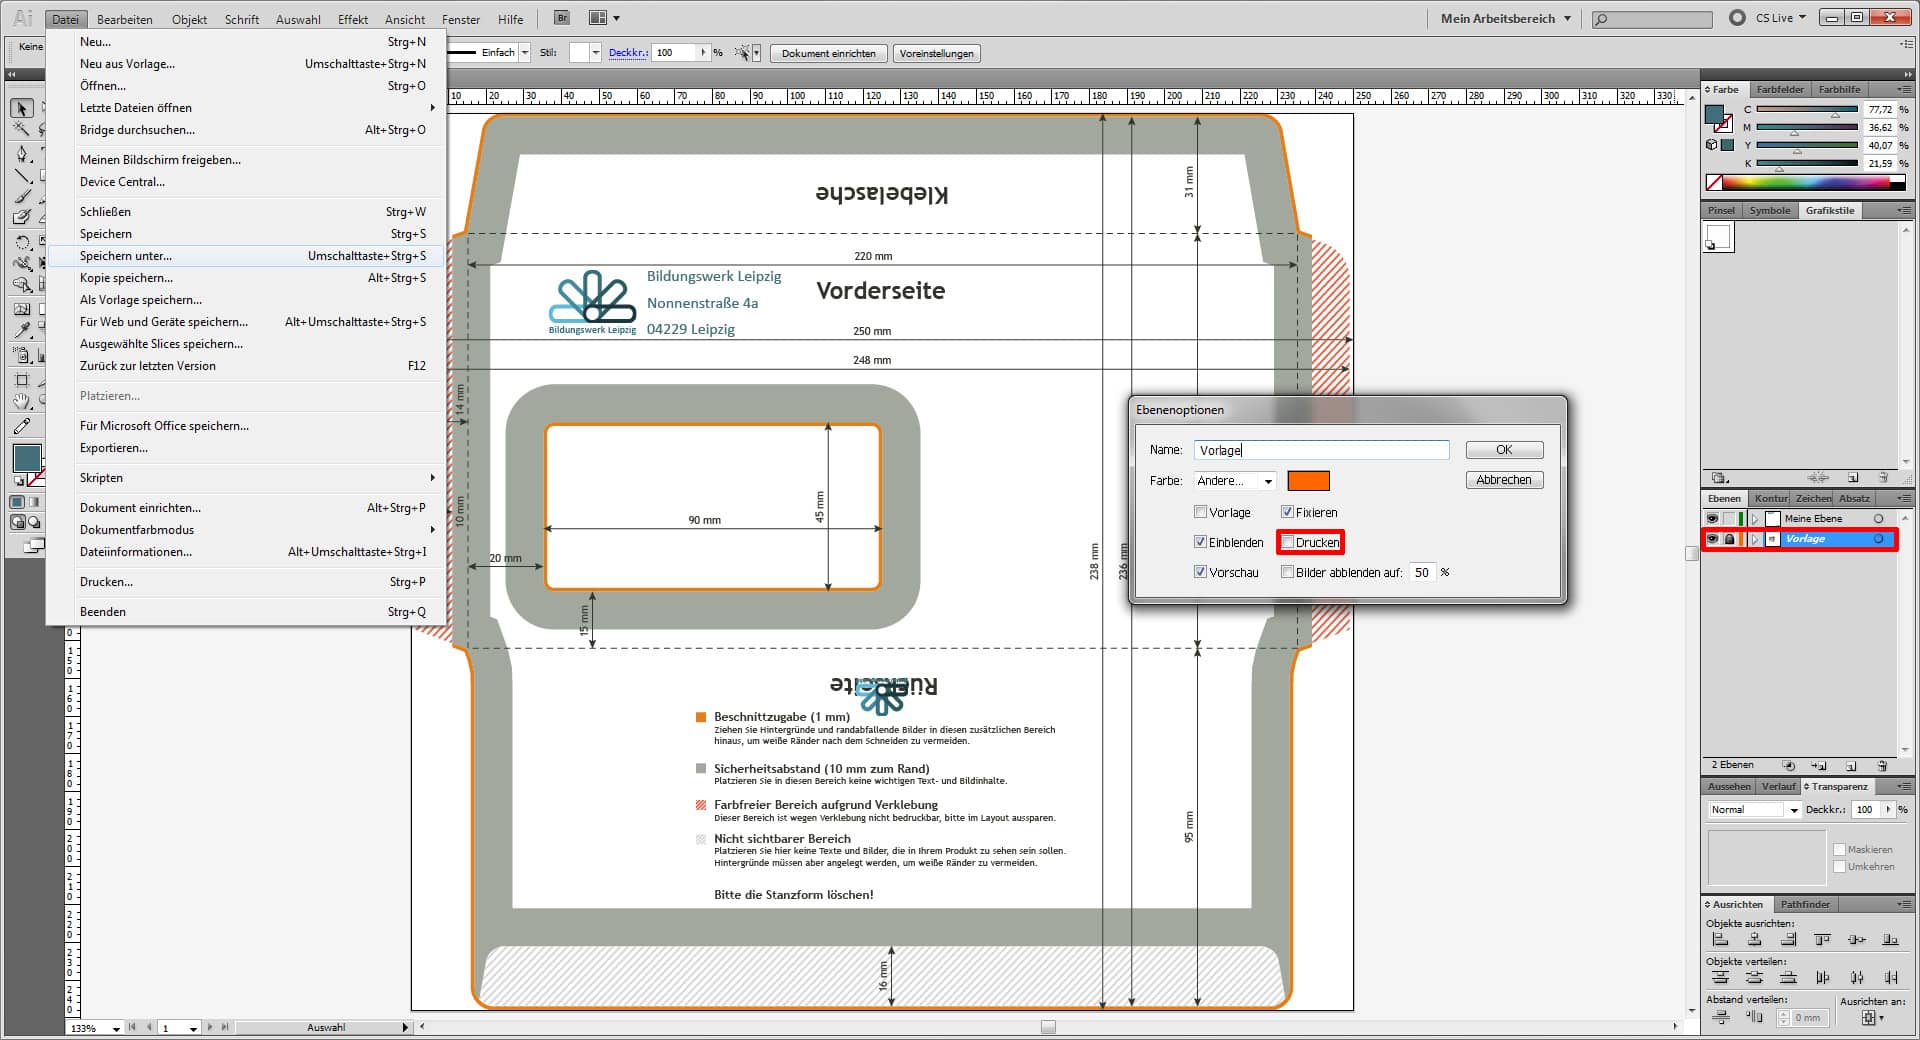The image size is (1920, 1040).
Task: Choose Speichern unter from Datei menu
Action: 126,256
